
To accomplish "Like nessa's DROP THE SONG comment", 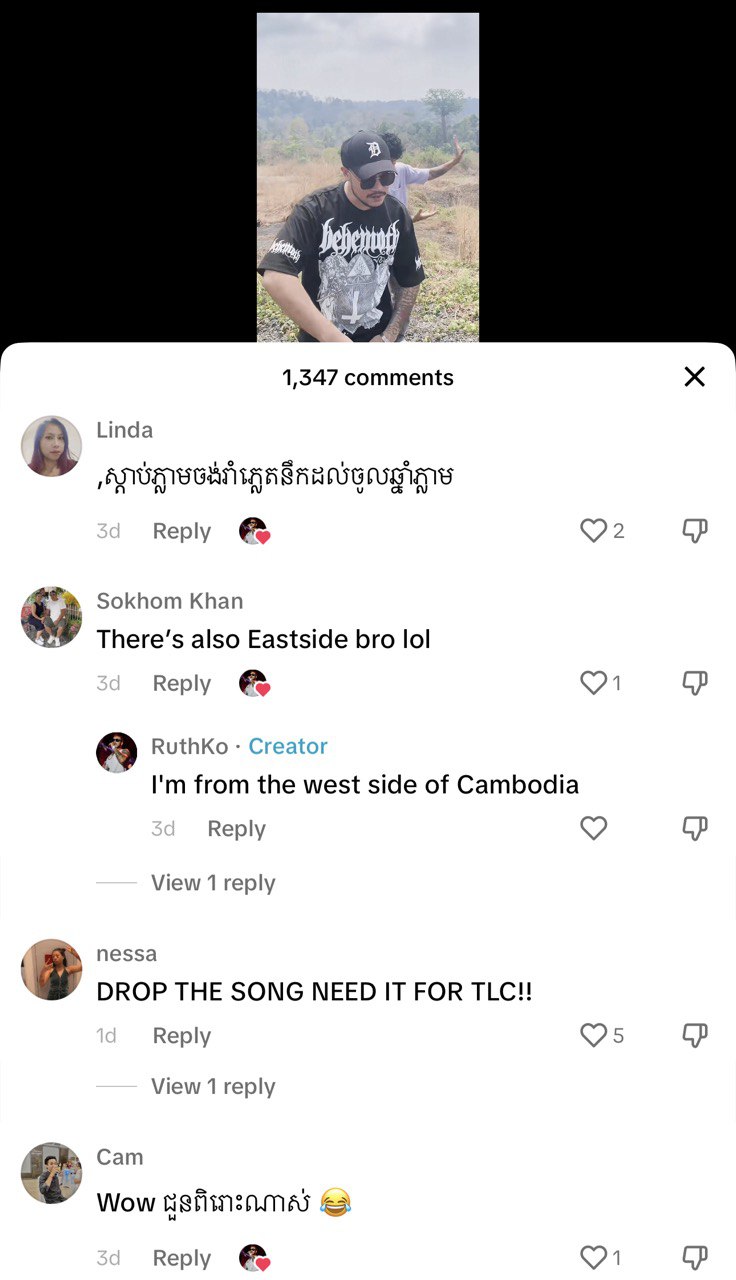I will [x=594, y=1034].
